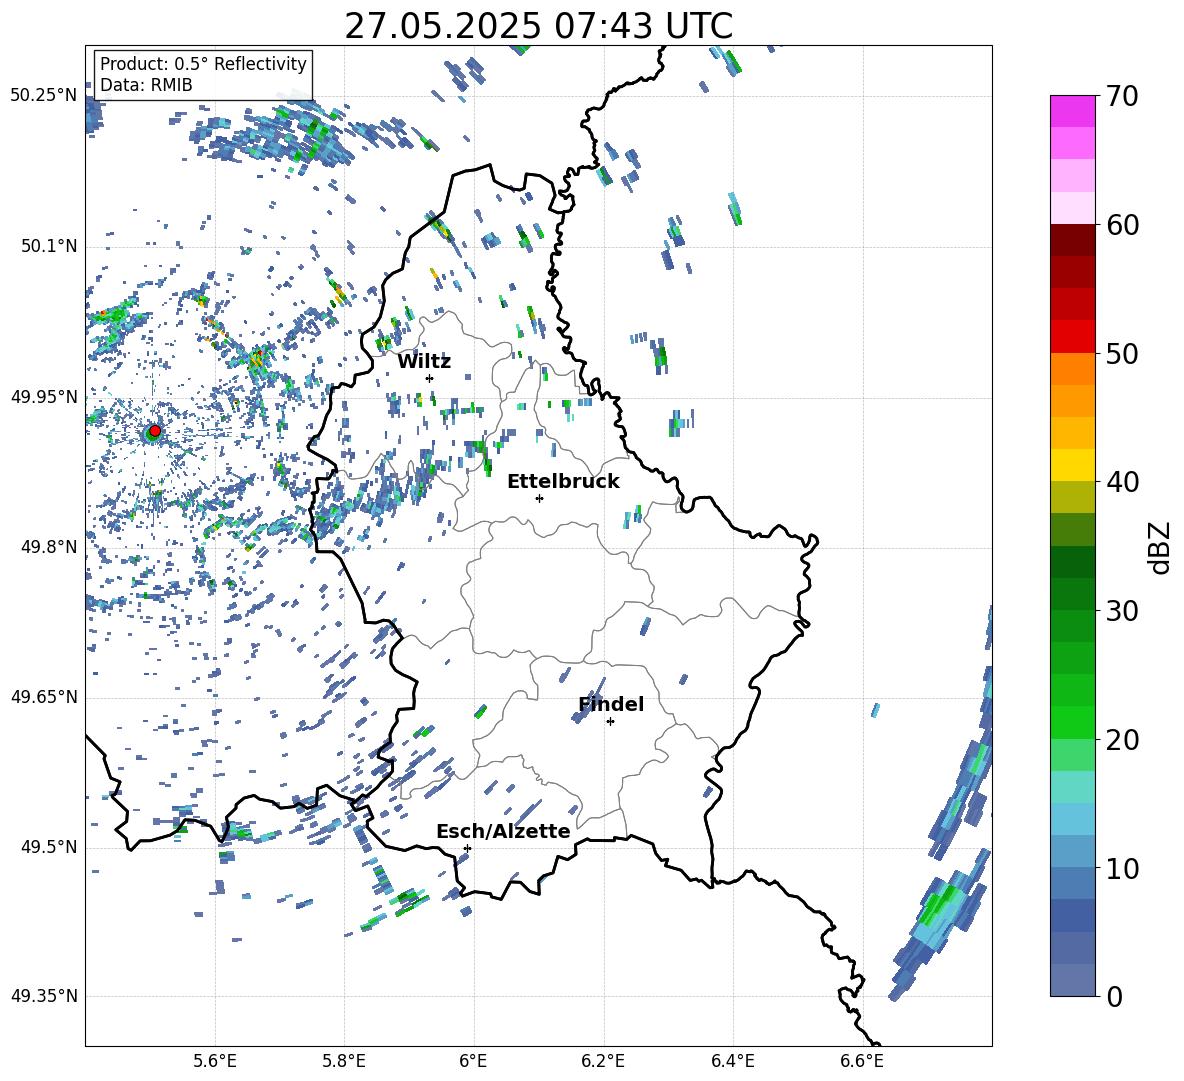
Task: Click the 5.6°E longitude label
Action: (215, 1061)
